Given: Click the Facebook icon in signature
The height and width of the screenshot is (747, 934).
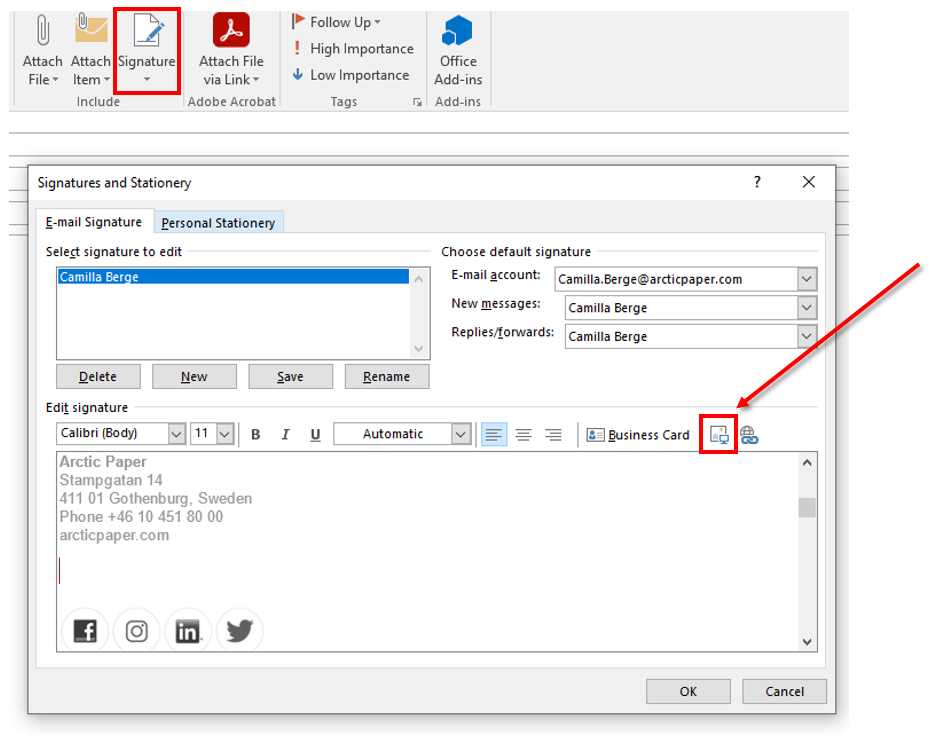Looking at the screenshot, I should coord(85,630).
